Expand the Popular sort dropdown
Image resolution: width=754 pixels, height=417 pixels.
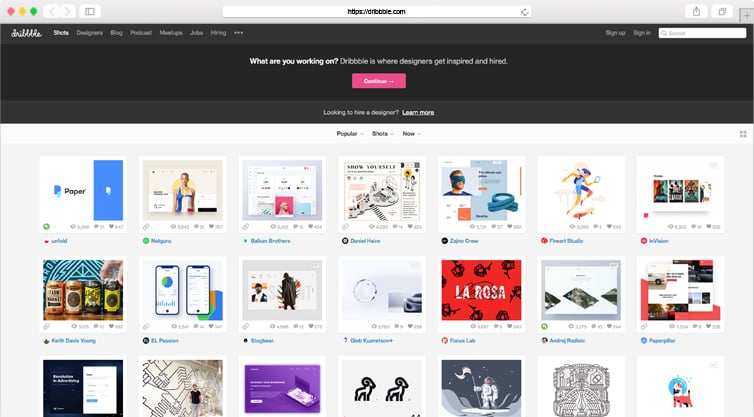(x=349, y=133)
